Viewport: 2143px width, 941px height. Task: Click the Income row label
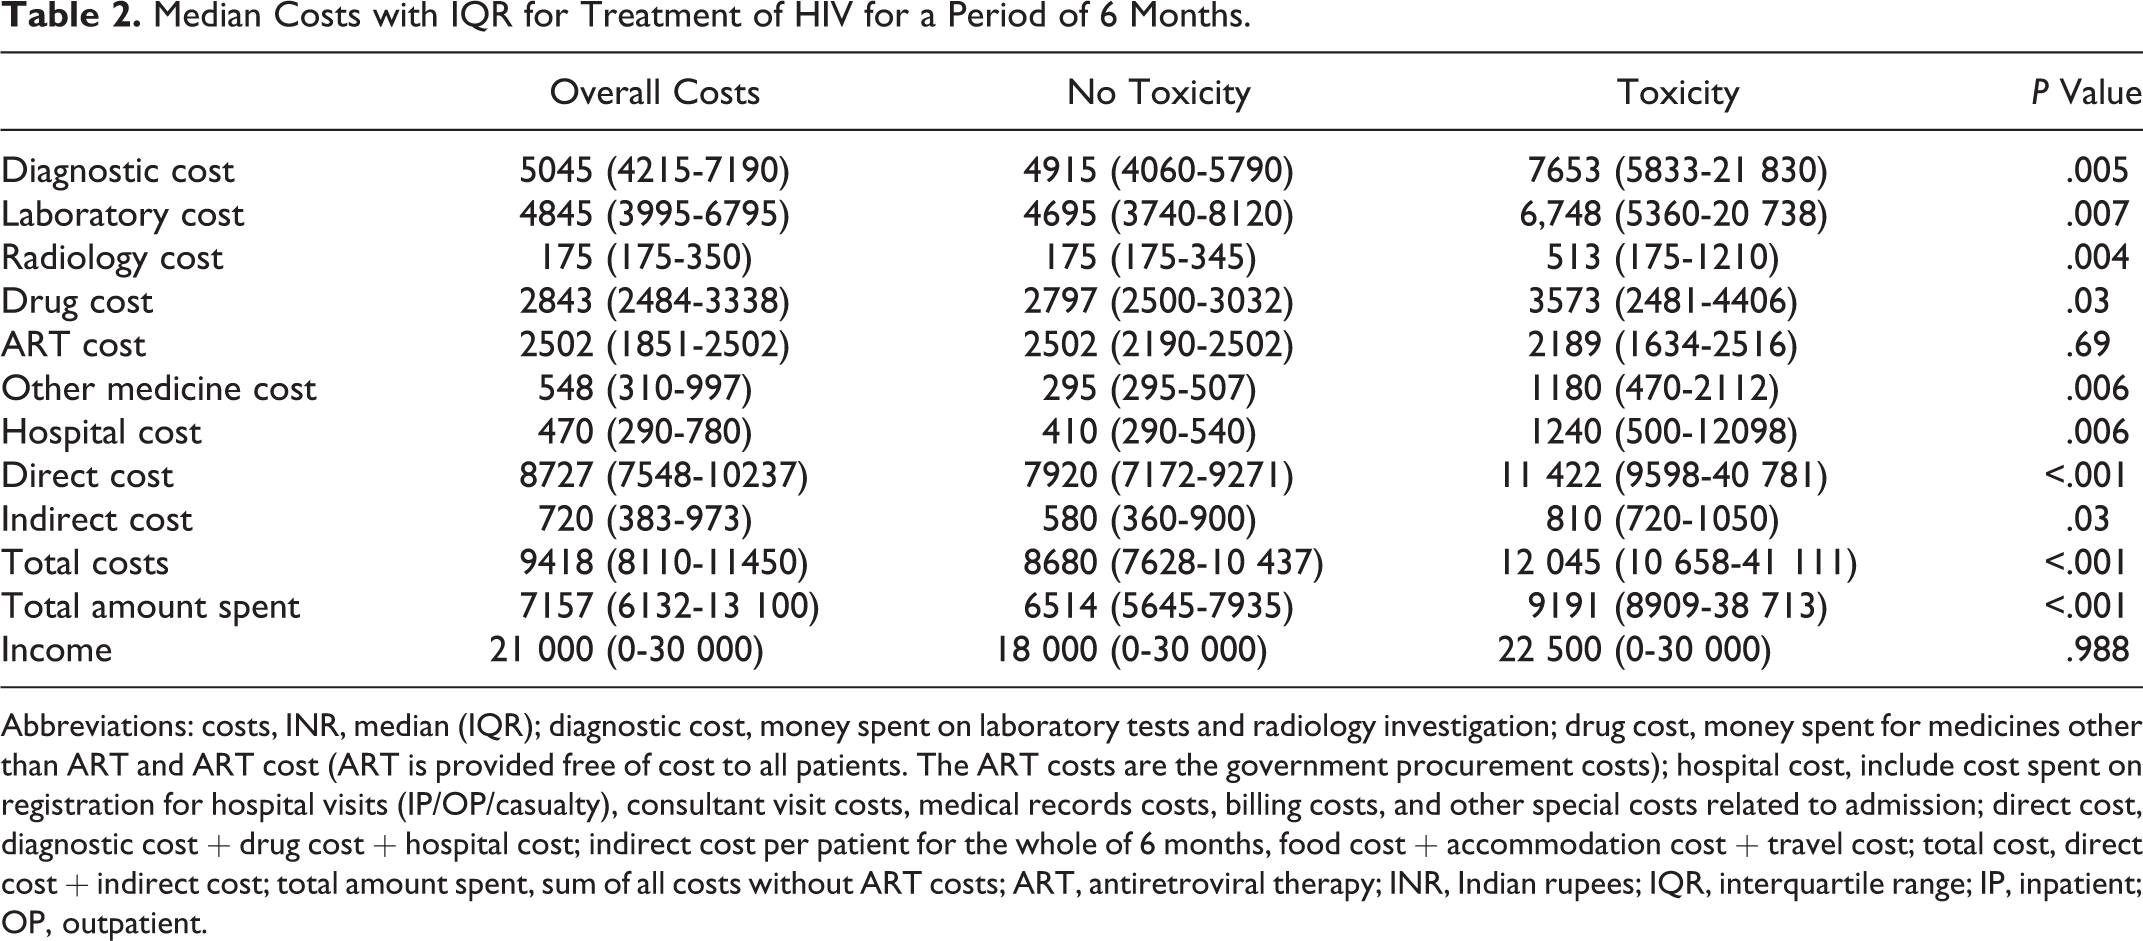56,649
